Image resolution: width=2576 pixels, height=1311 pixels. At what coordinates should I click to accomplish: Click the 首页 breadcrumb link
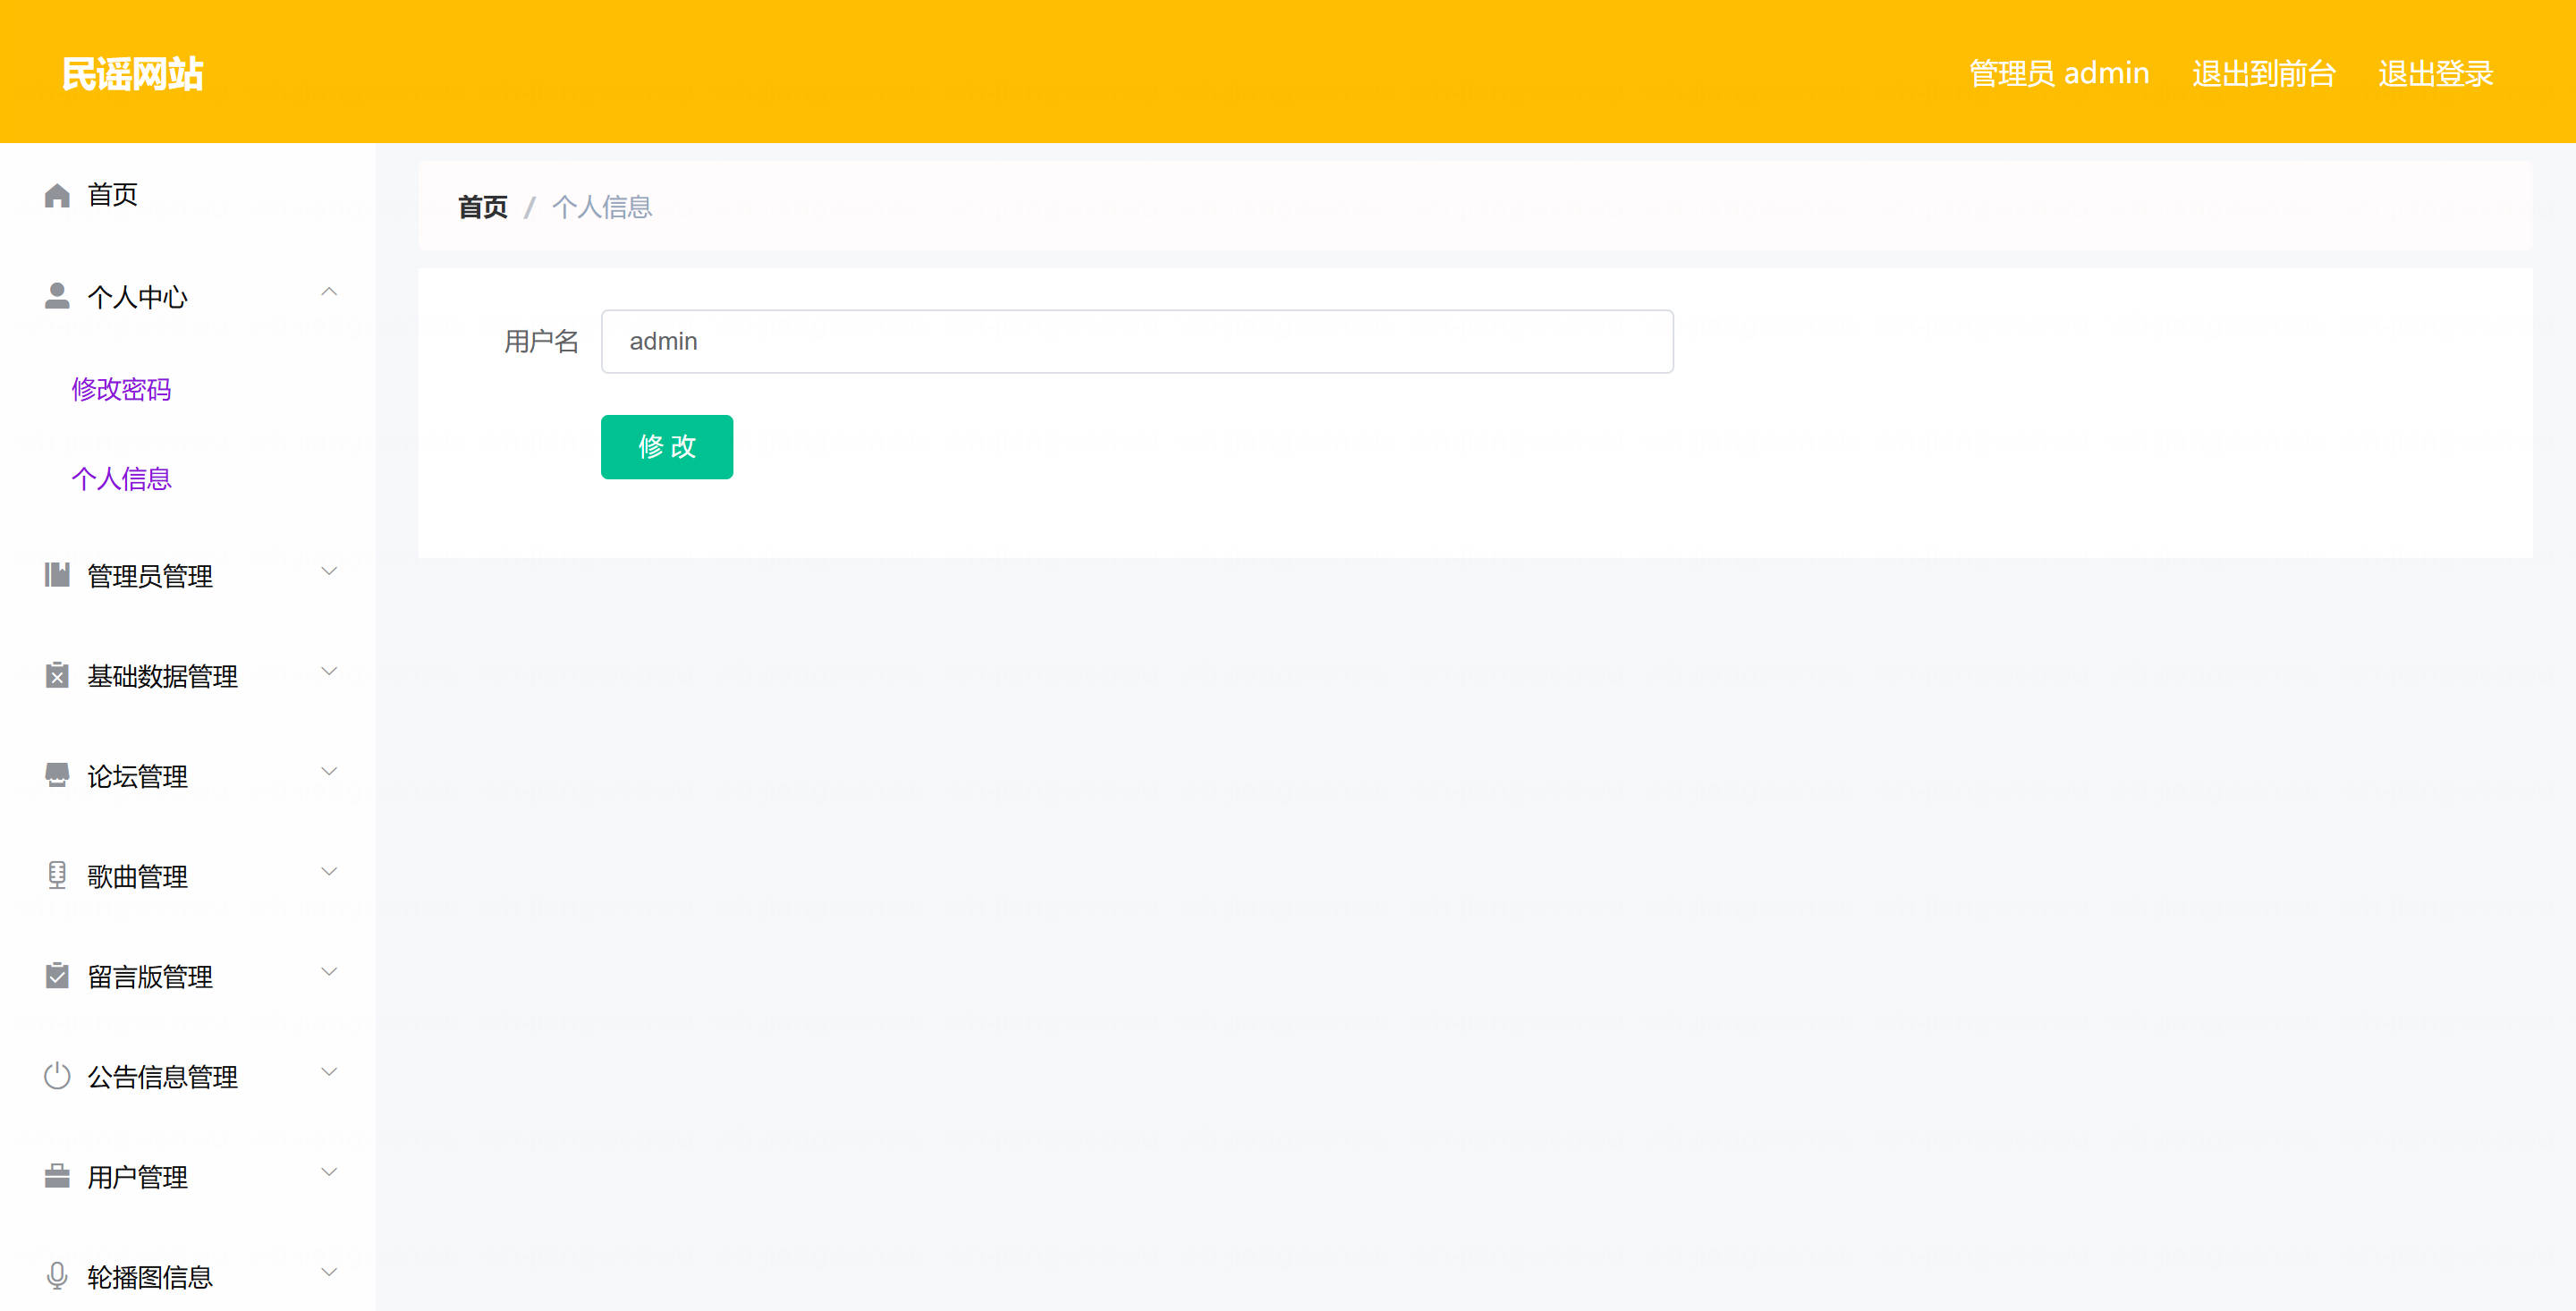coord(482,207)
